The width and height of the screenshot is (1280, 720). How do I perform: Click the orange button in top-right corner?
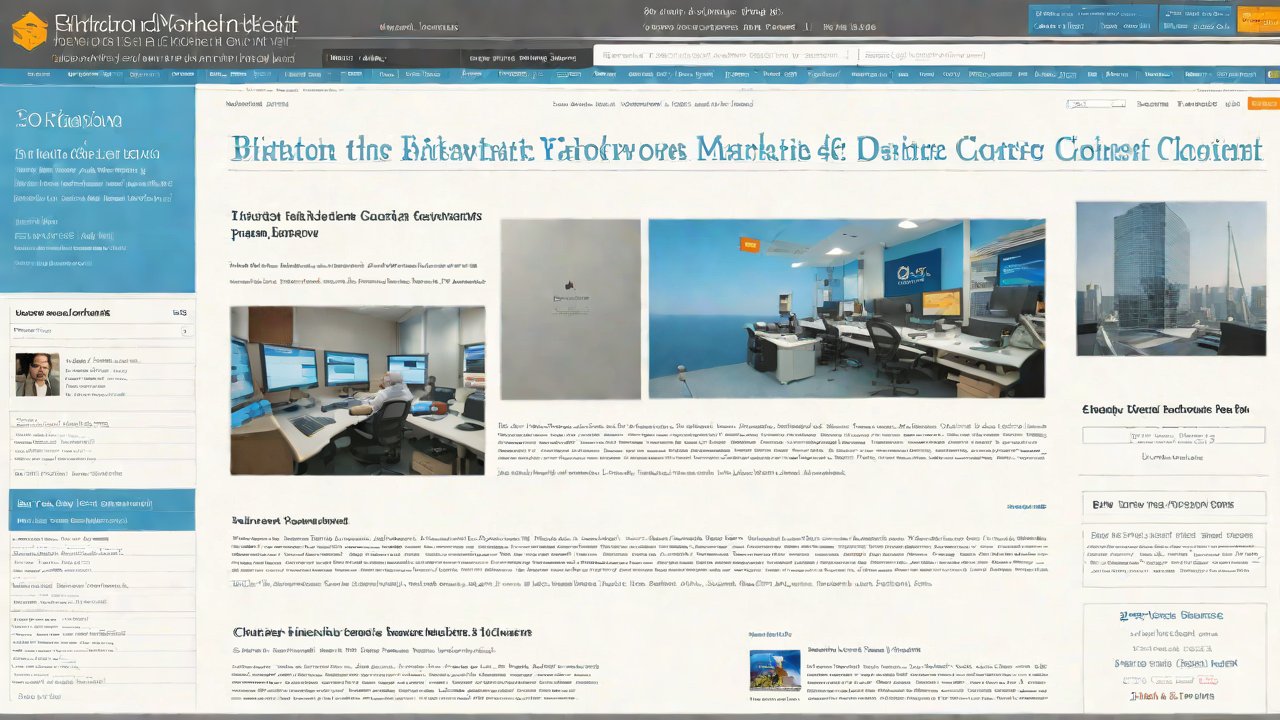click(x=1257, y=20)
